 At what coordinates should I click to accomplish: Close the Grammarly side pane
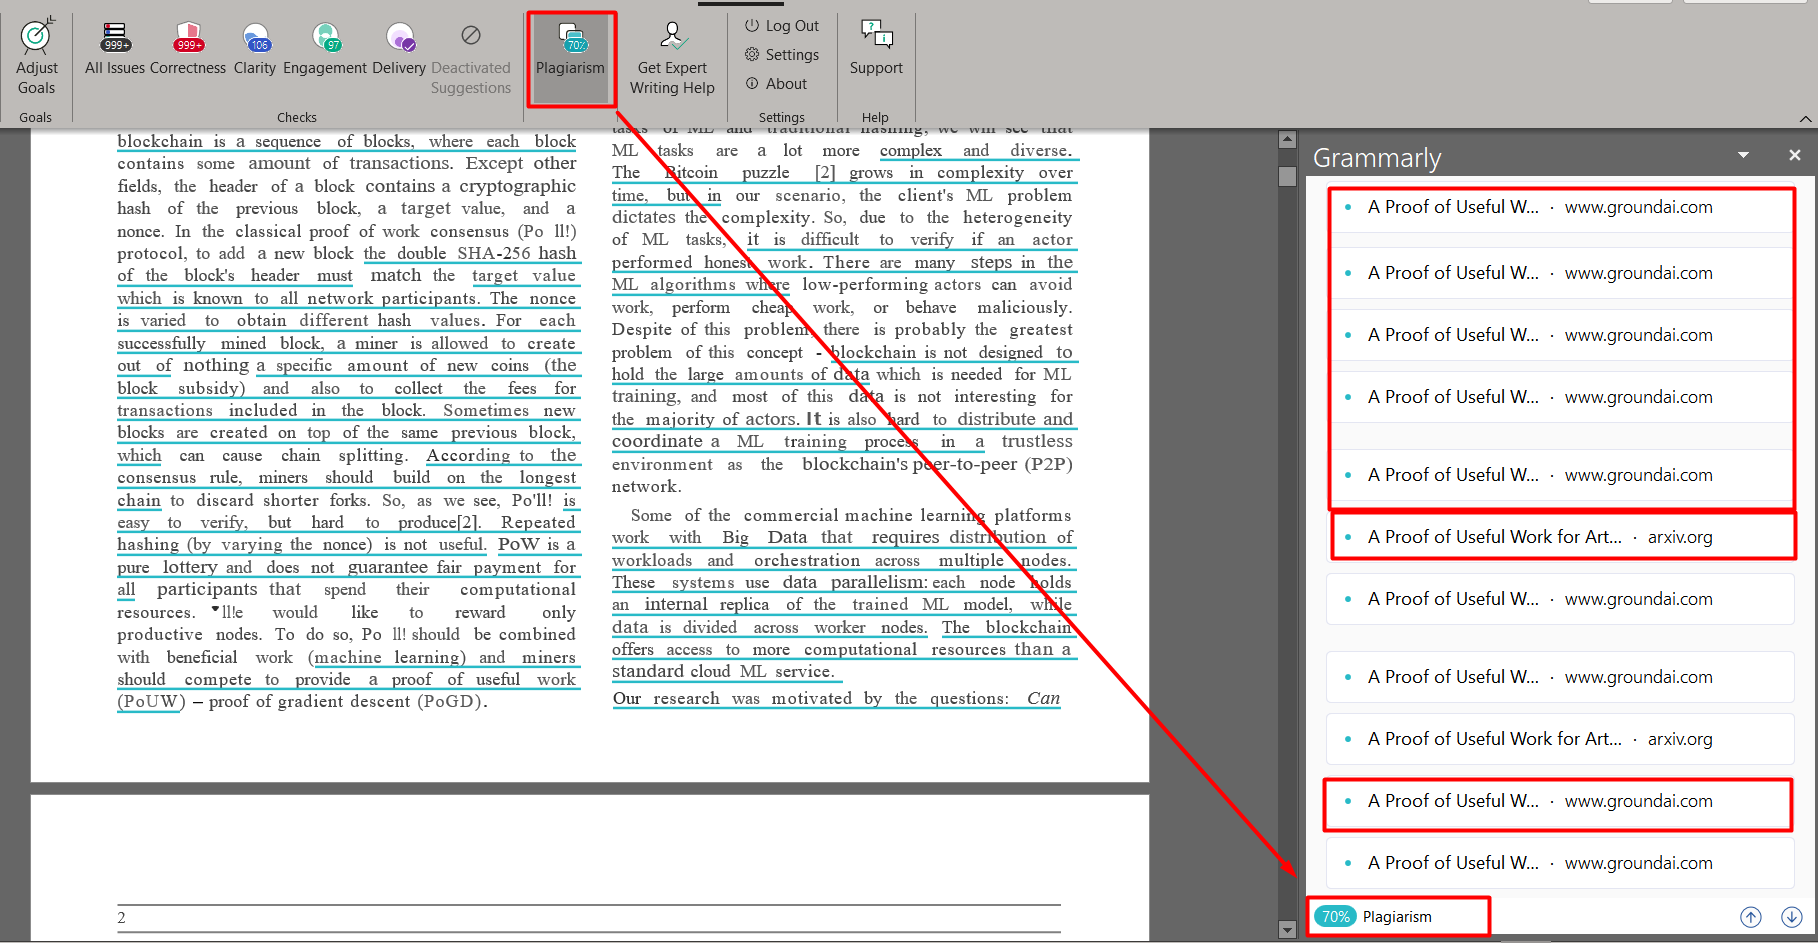pyautogui.click(x=1794, y=155)
